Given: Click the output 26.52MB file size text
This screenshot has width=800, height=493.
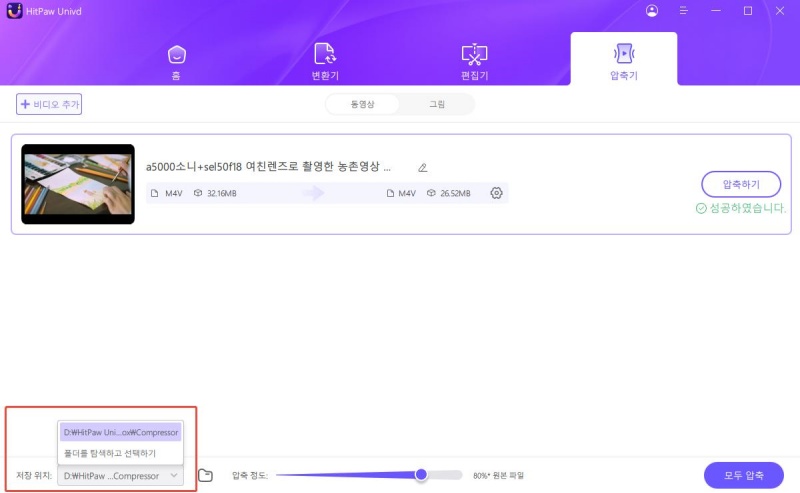Looking at the screenshot, I should click(455, 193).
